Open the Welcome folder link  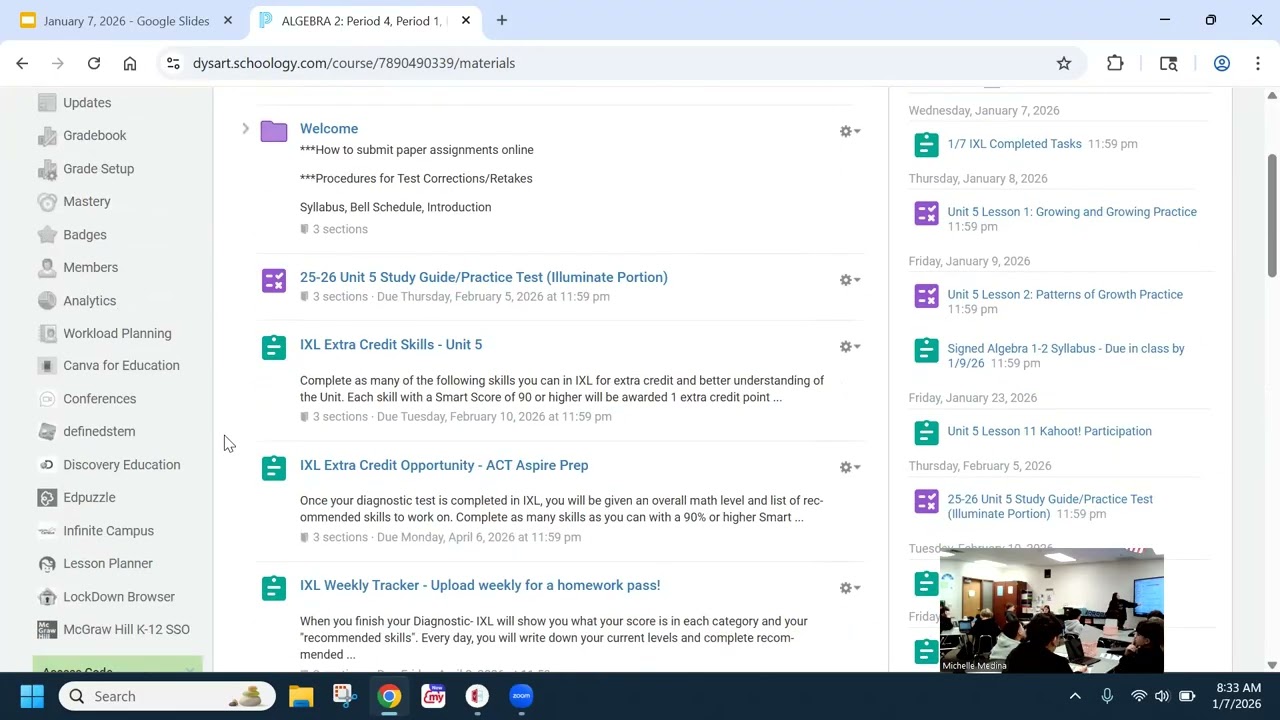tap(329, 128)
